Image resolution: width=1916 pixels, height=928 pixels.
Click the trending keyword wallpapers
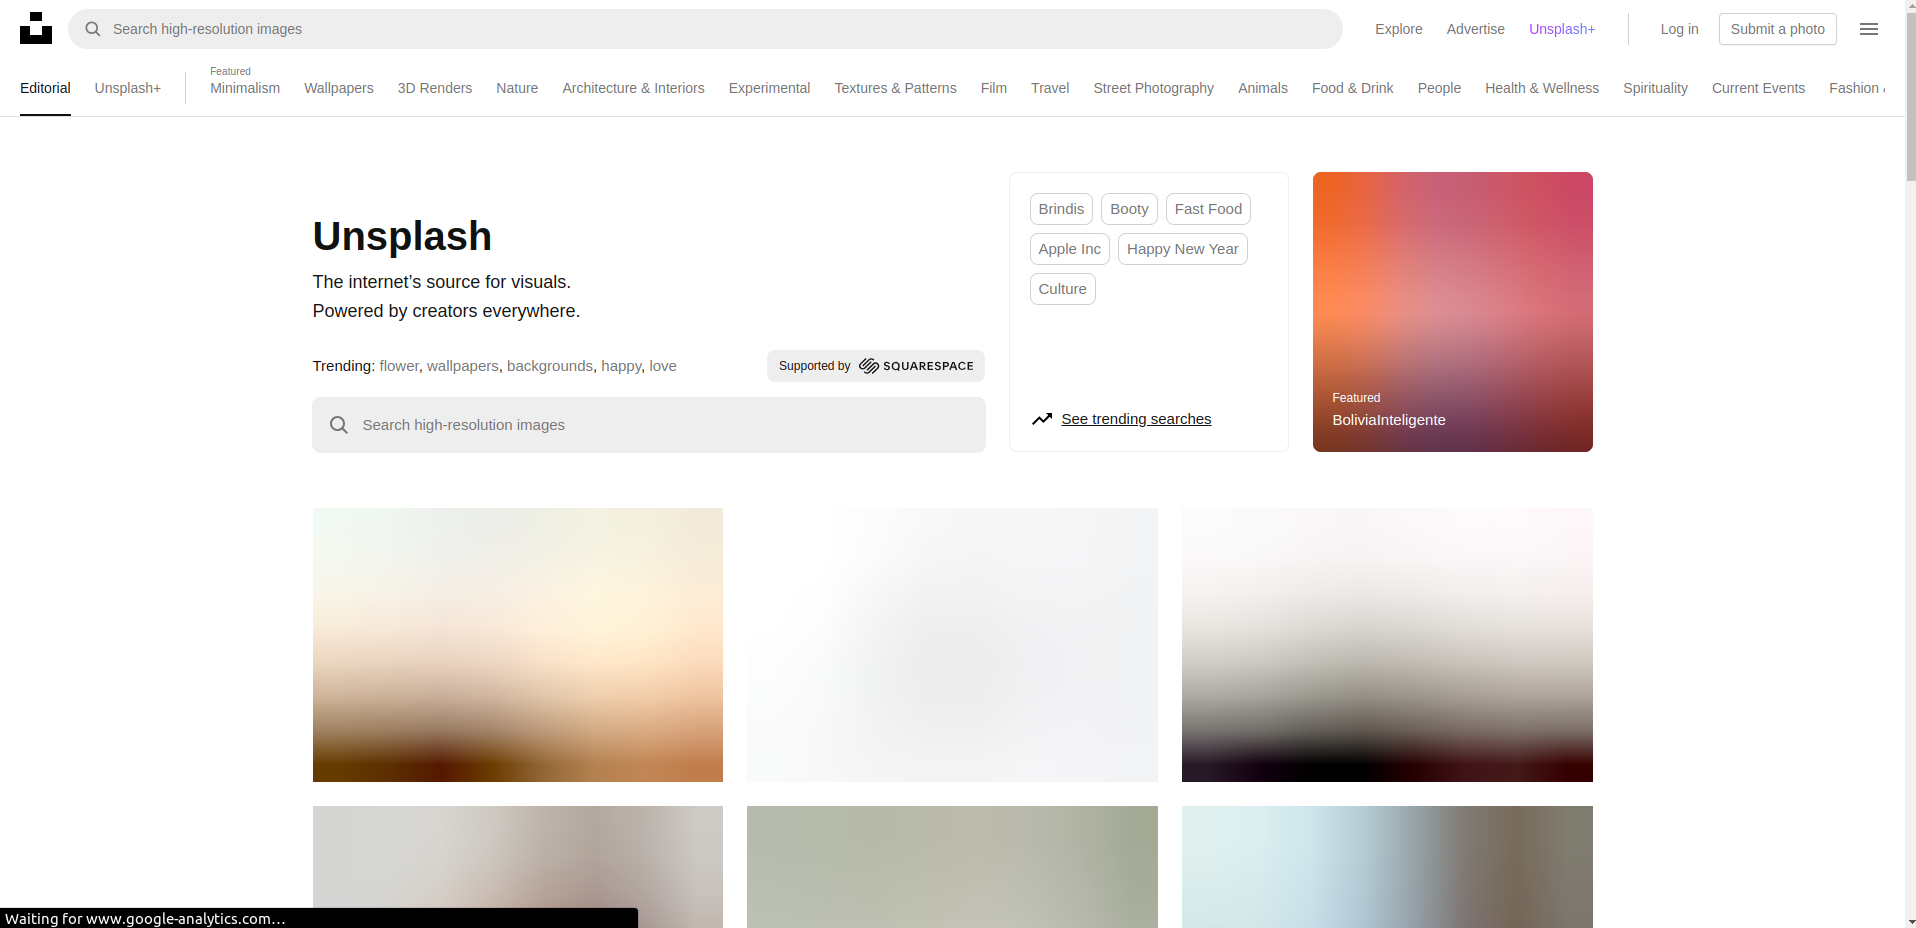coord(462,366)
